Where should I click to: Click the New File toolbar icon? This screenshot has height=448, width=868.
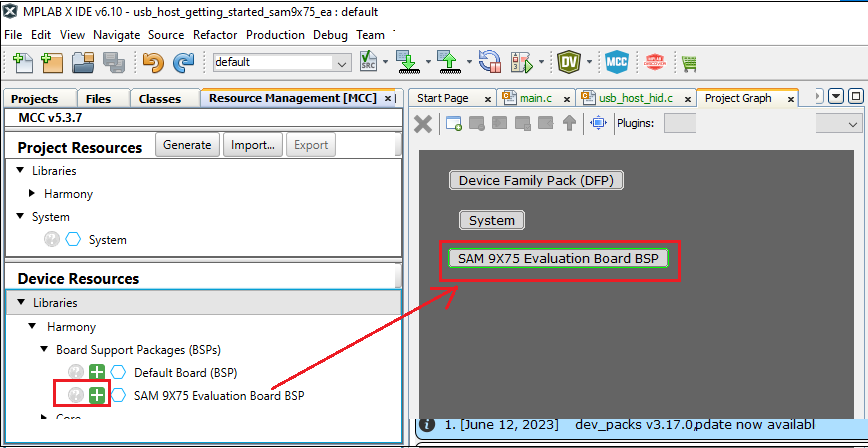[22, 62]
